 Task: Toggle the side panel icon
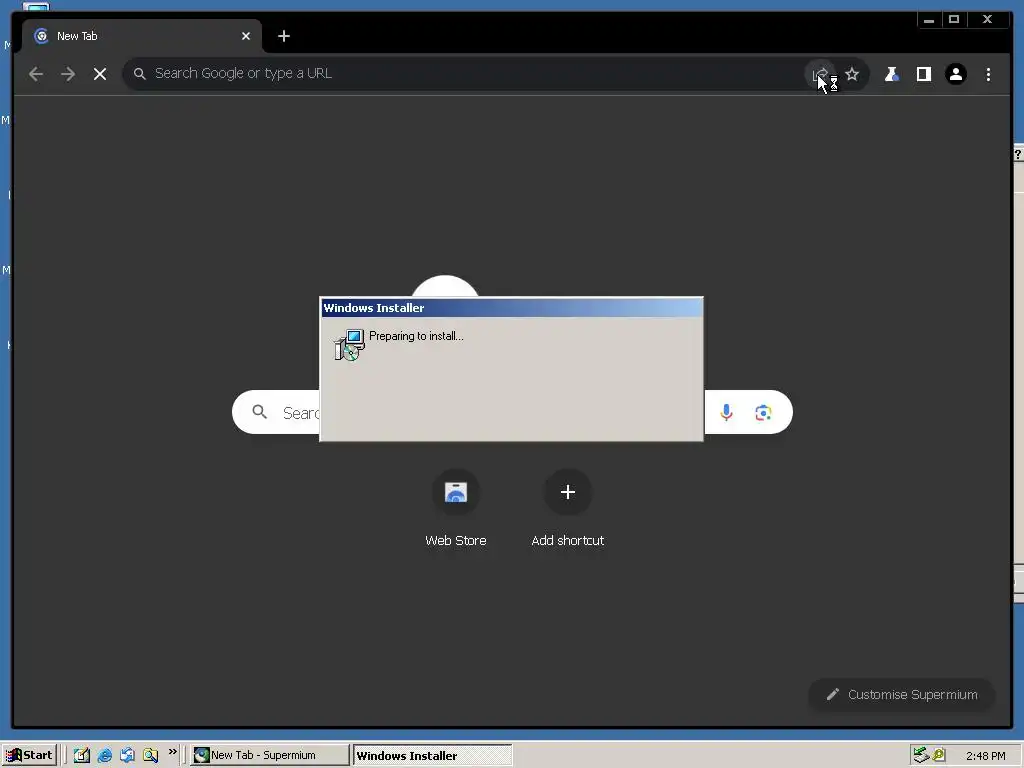[923, 74]
